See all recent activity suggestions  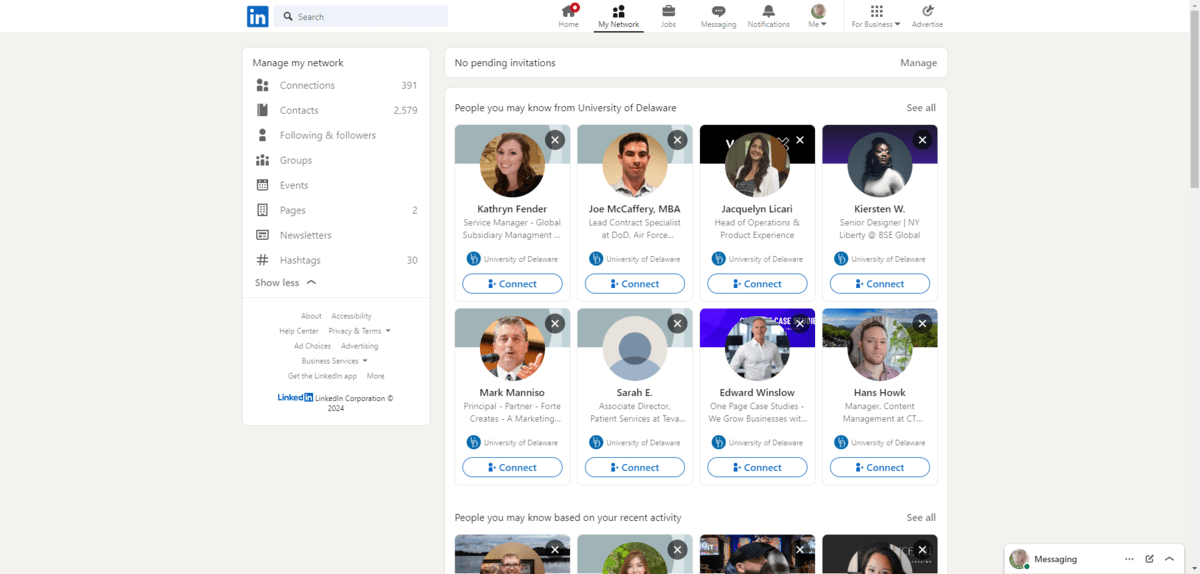click(921, 518)
